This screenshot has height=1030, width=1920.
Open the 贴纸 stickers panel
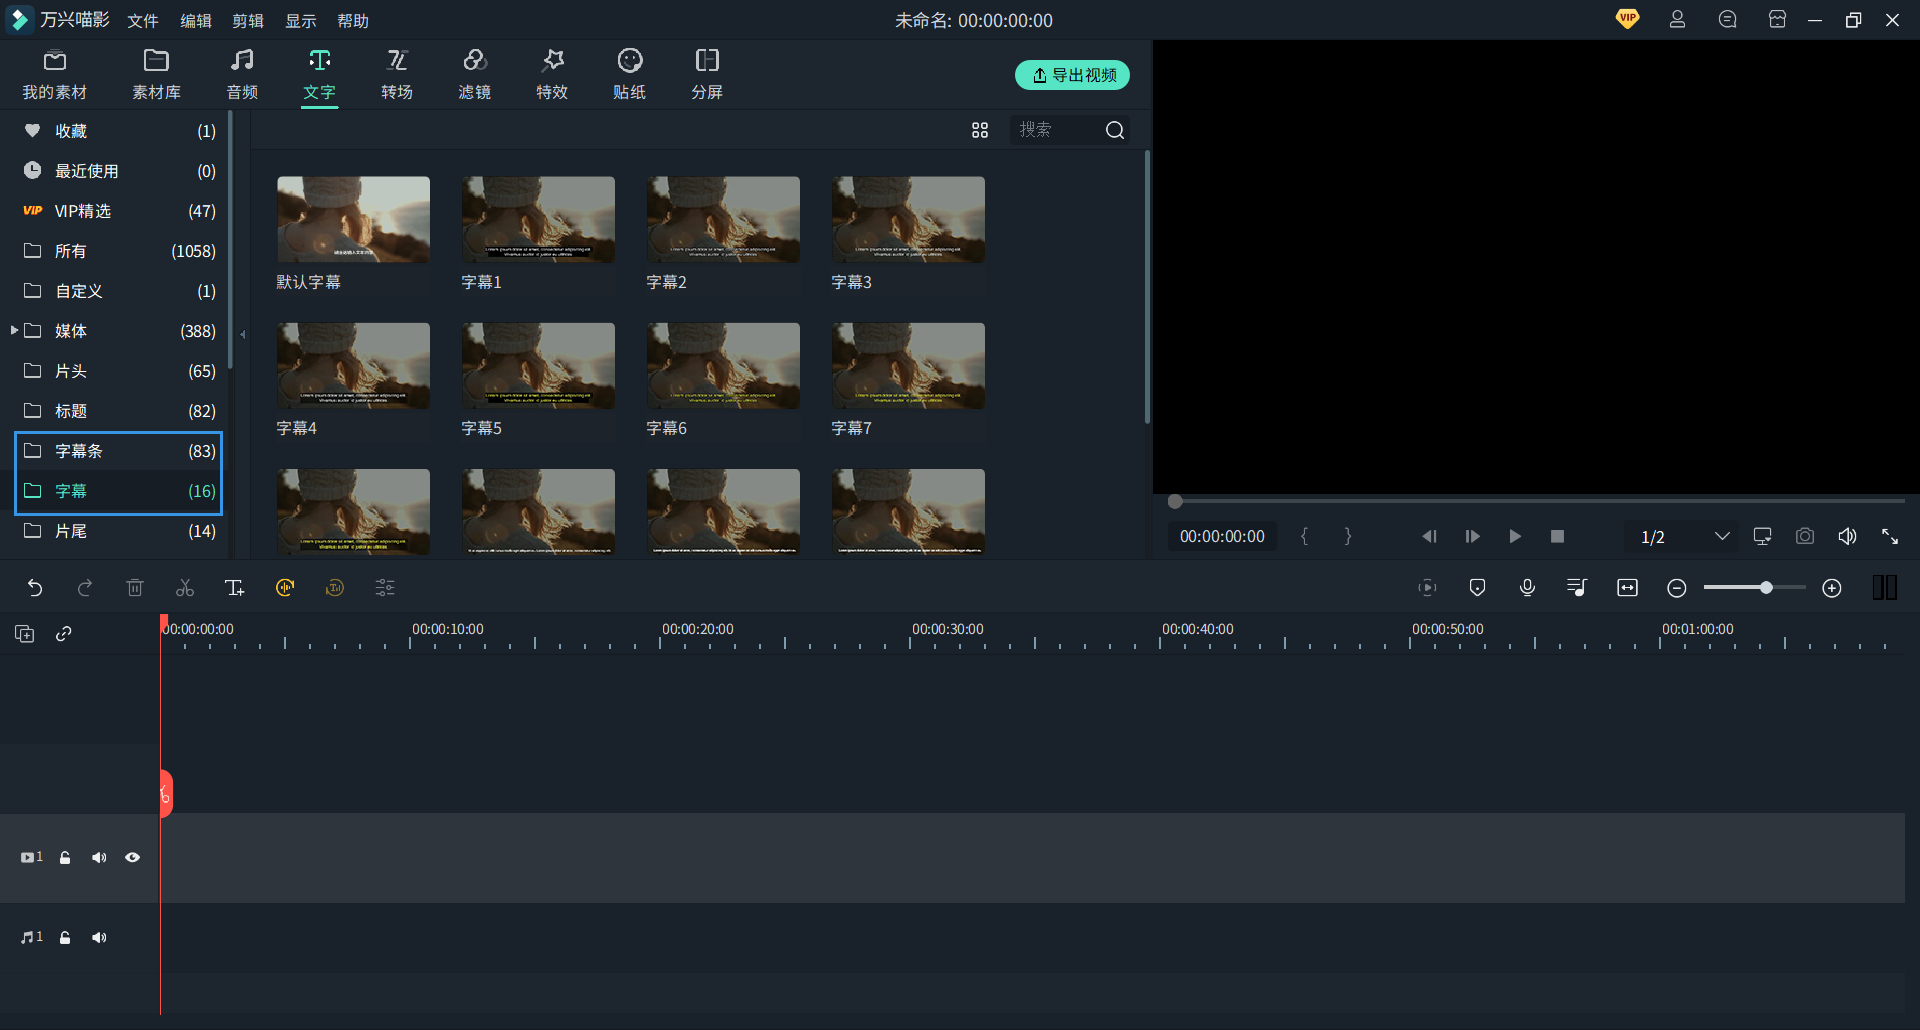(x=629, y=74)
